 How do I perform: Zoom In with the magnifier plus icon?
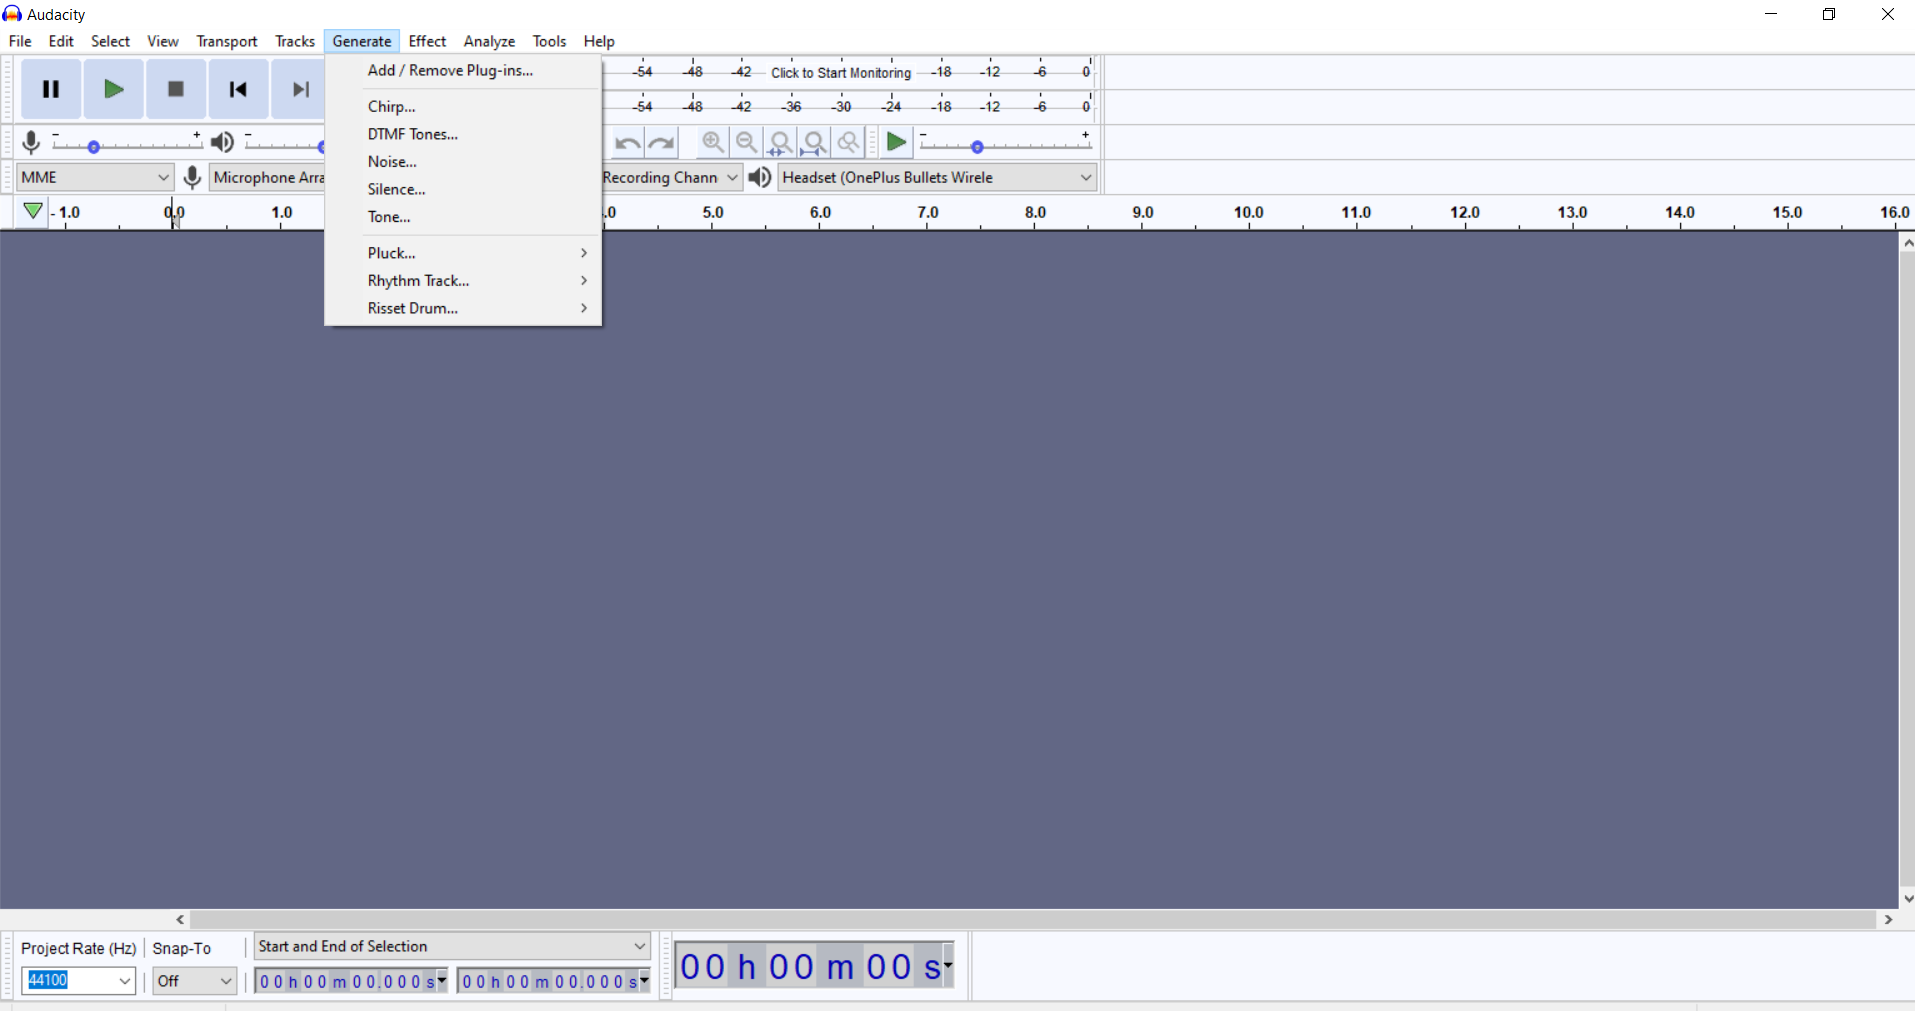point(713,143)
